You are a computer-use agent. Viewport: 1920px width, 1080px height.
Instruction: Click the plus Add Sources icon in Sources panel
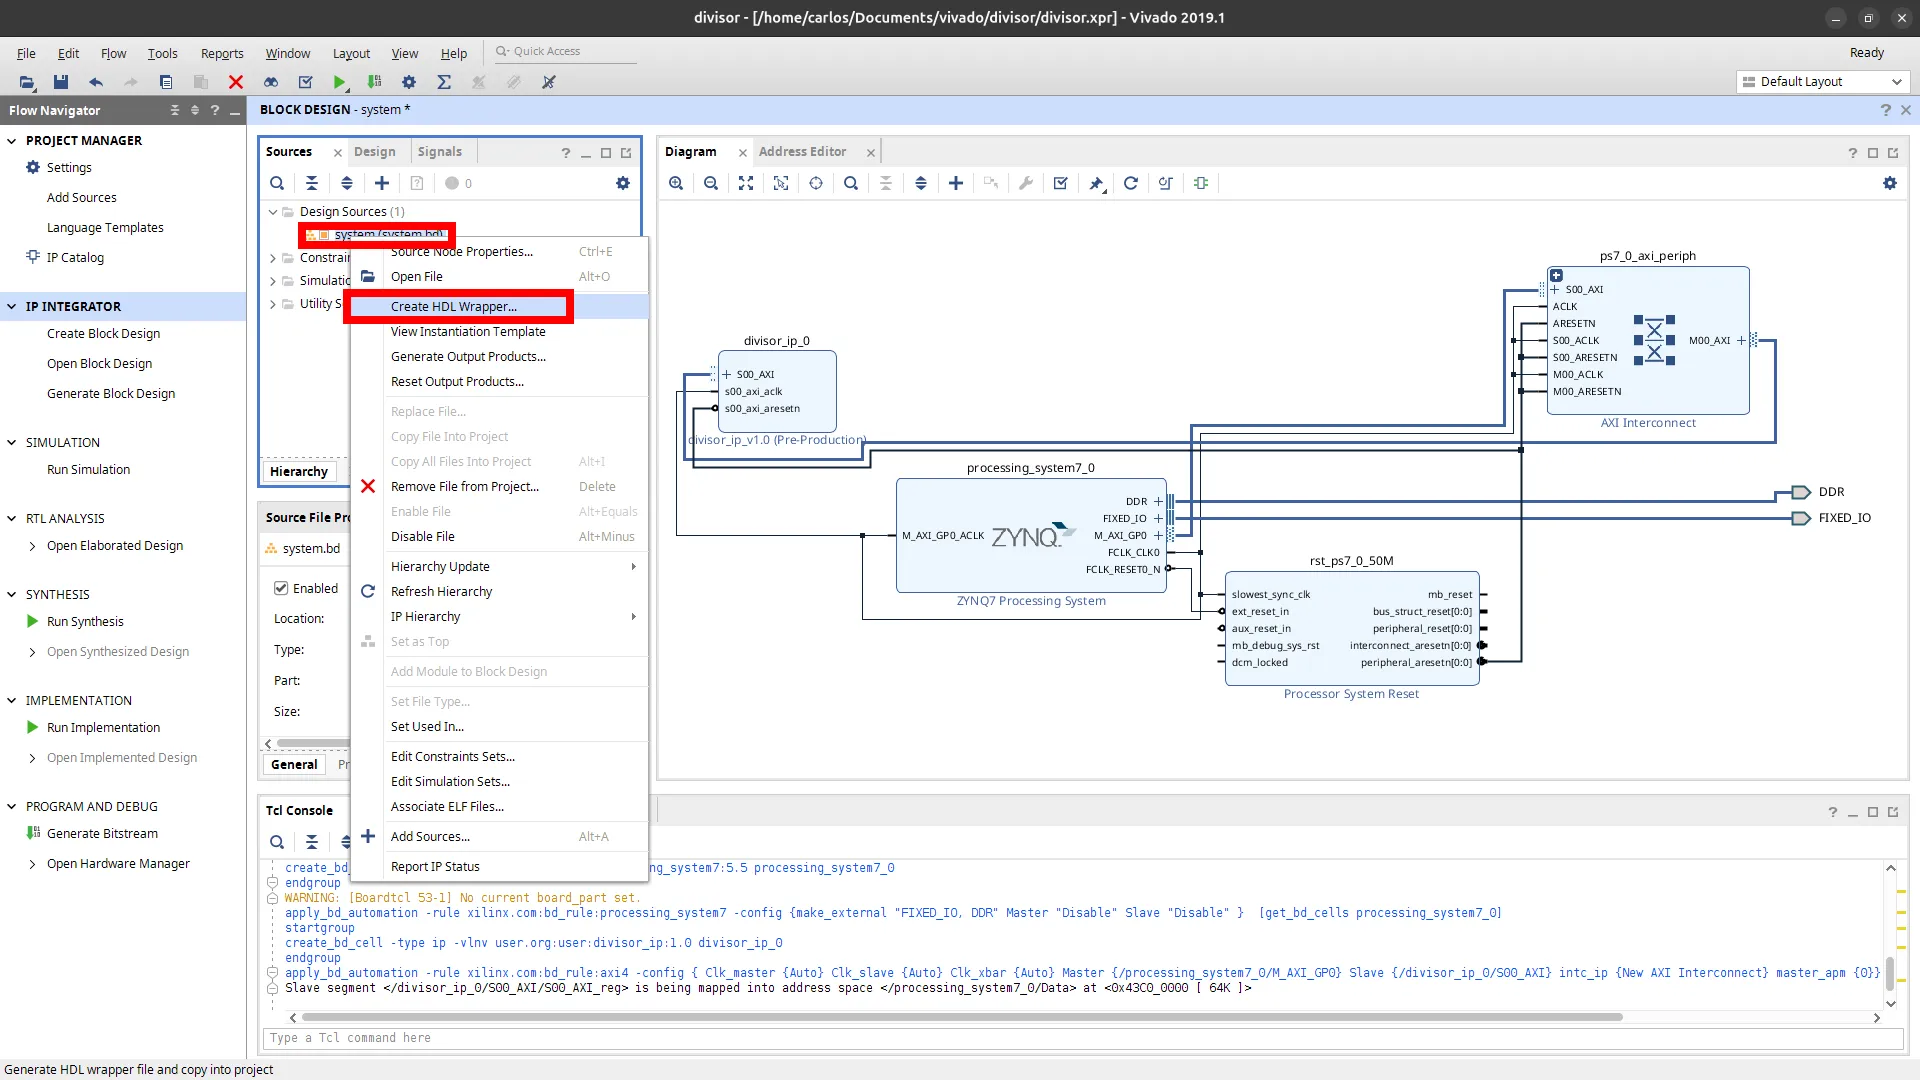(382, 183)
